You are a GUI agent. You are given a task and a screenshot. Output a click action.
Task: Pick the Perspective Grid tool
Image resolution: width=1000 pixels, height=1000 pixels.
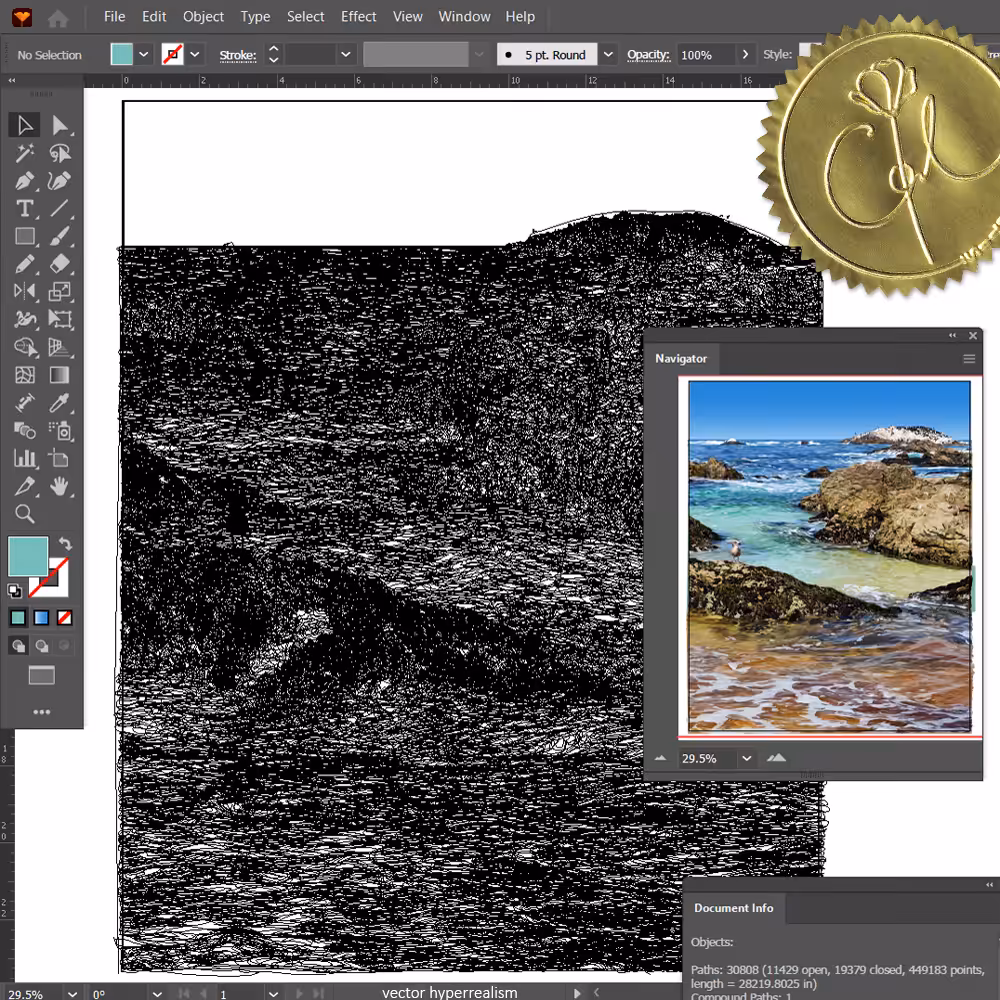point(60,347)
